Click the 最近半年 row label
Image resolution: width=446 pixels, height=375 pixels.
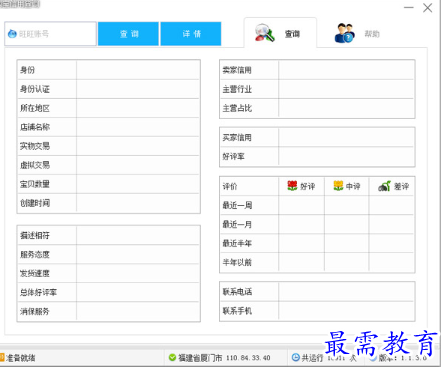(237, 243)
